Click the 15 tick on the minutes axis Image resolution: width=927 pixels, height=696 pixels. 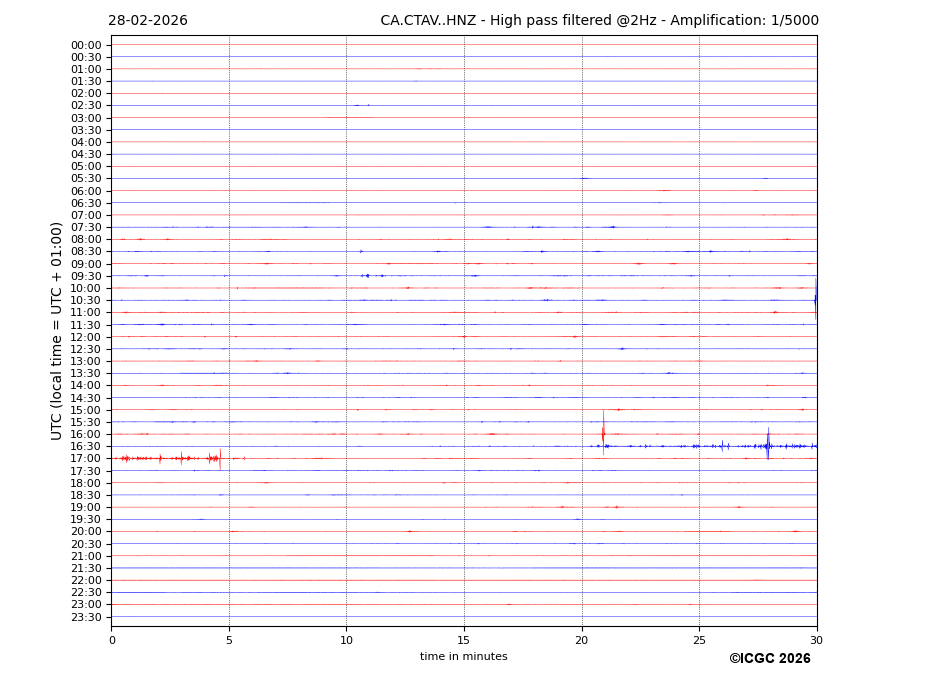click(464, 640)
